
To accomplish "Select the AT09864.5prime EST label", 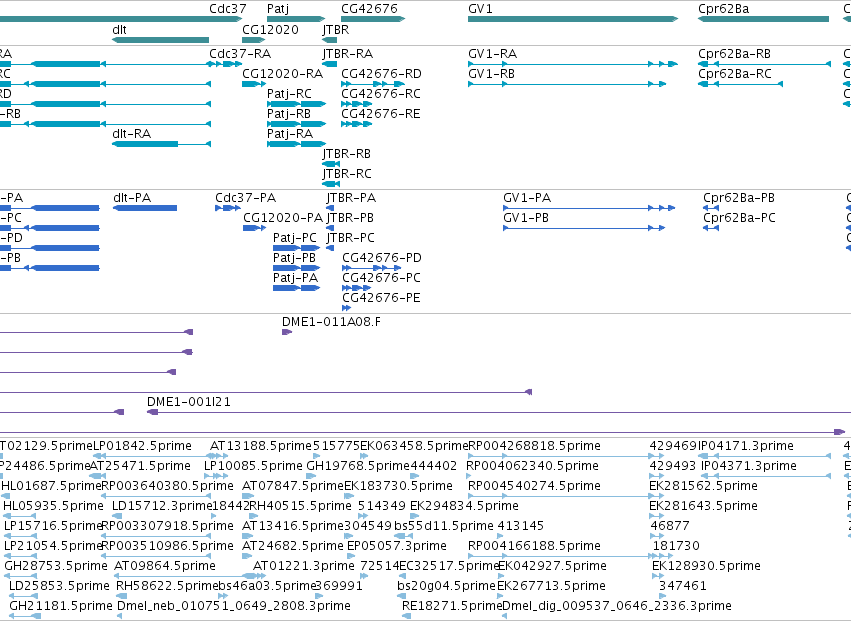I will [x=165, y=566].
